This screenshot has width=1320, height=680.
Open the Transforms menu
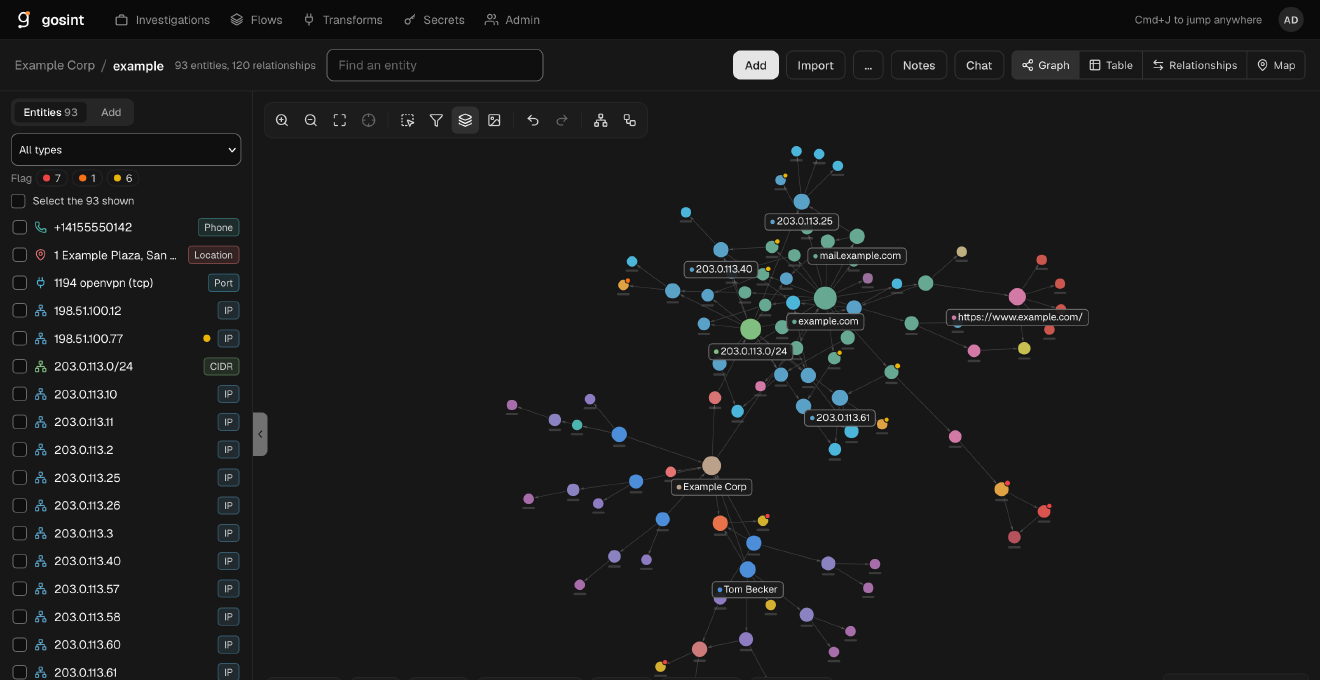(x=342, y=19)
